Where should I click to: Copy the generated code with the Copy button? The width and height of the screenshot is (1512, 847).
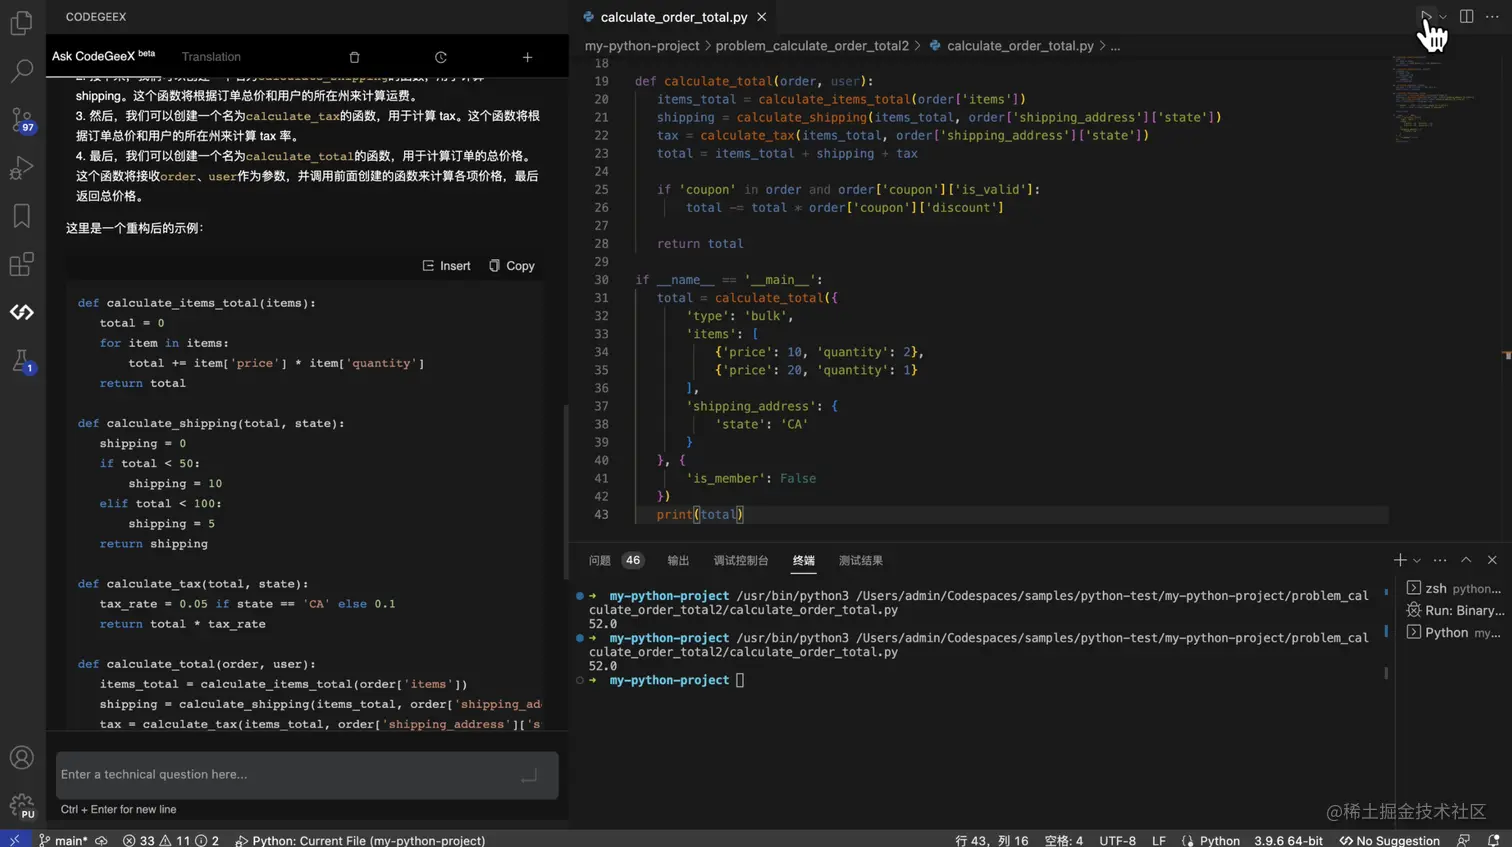(512, 266)
